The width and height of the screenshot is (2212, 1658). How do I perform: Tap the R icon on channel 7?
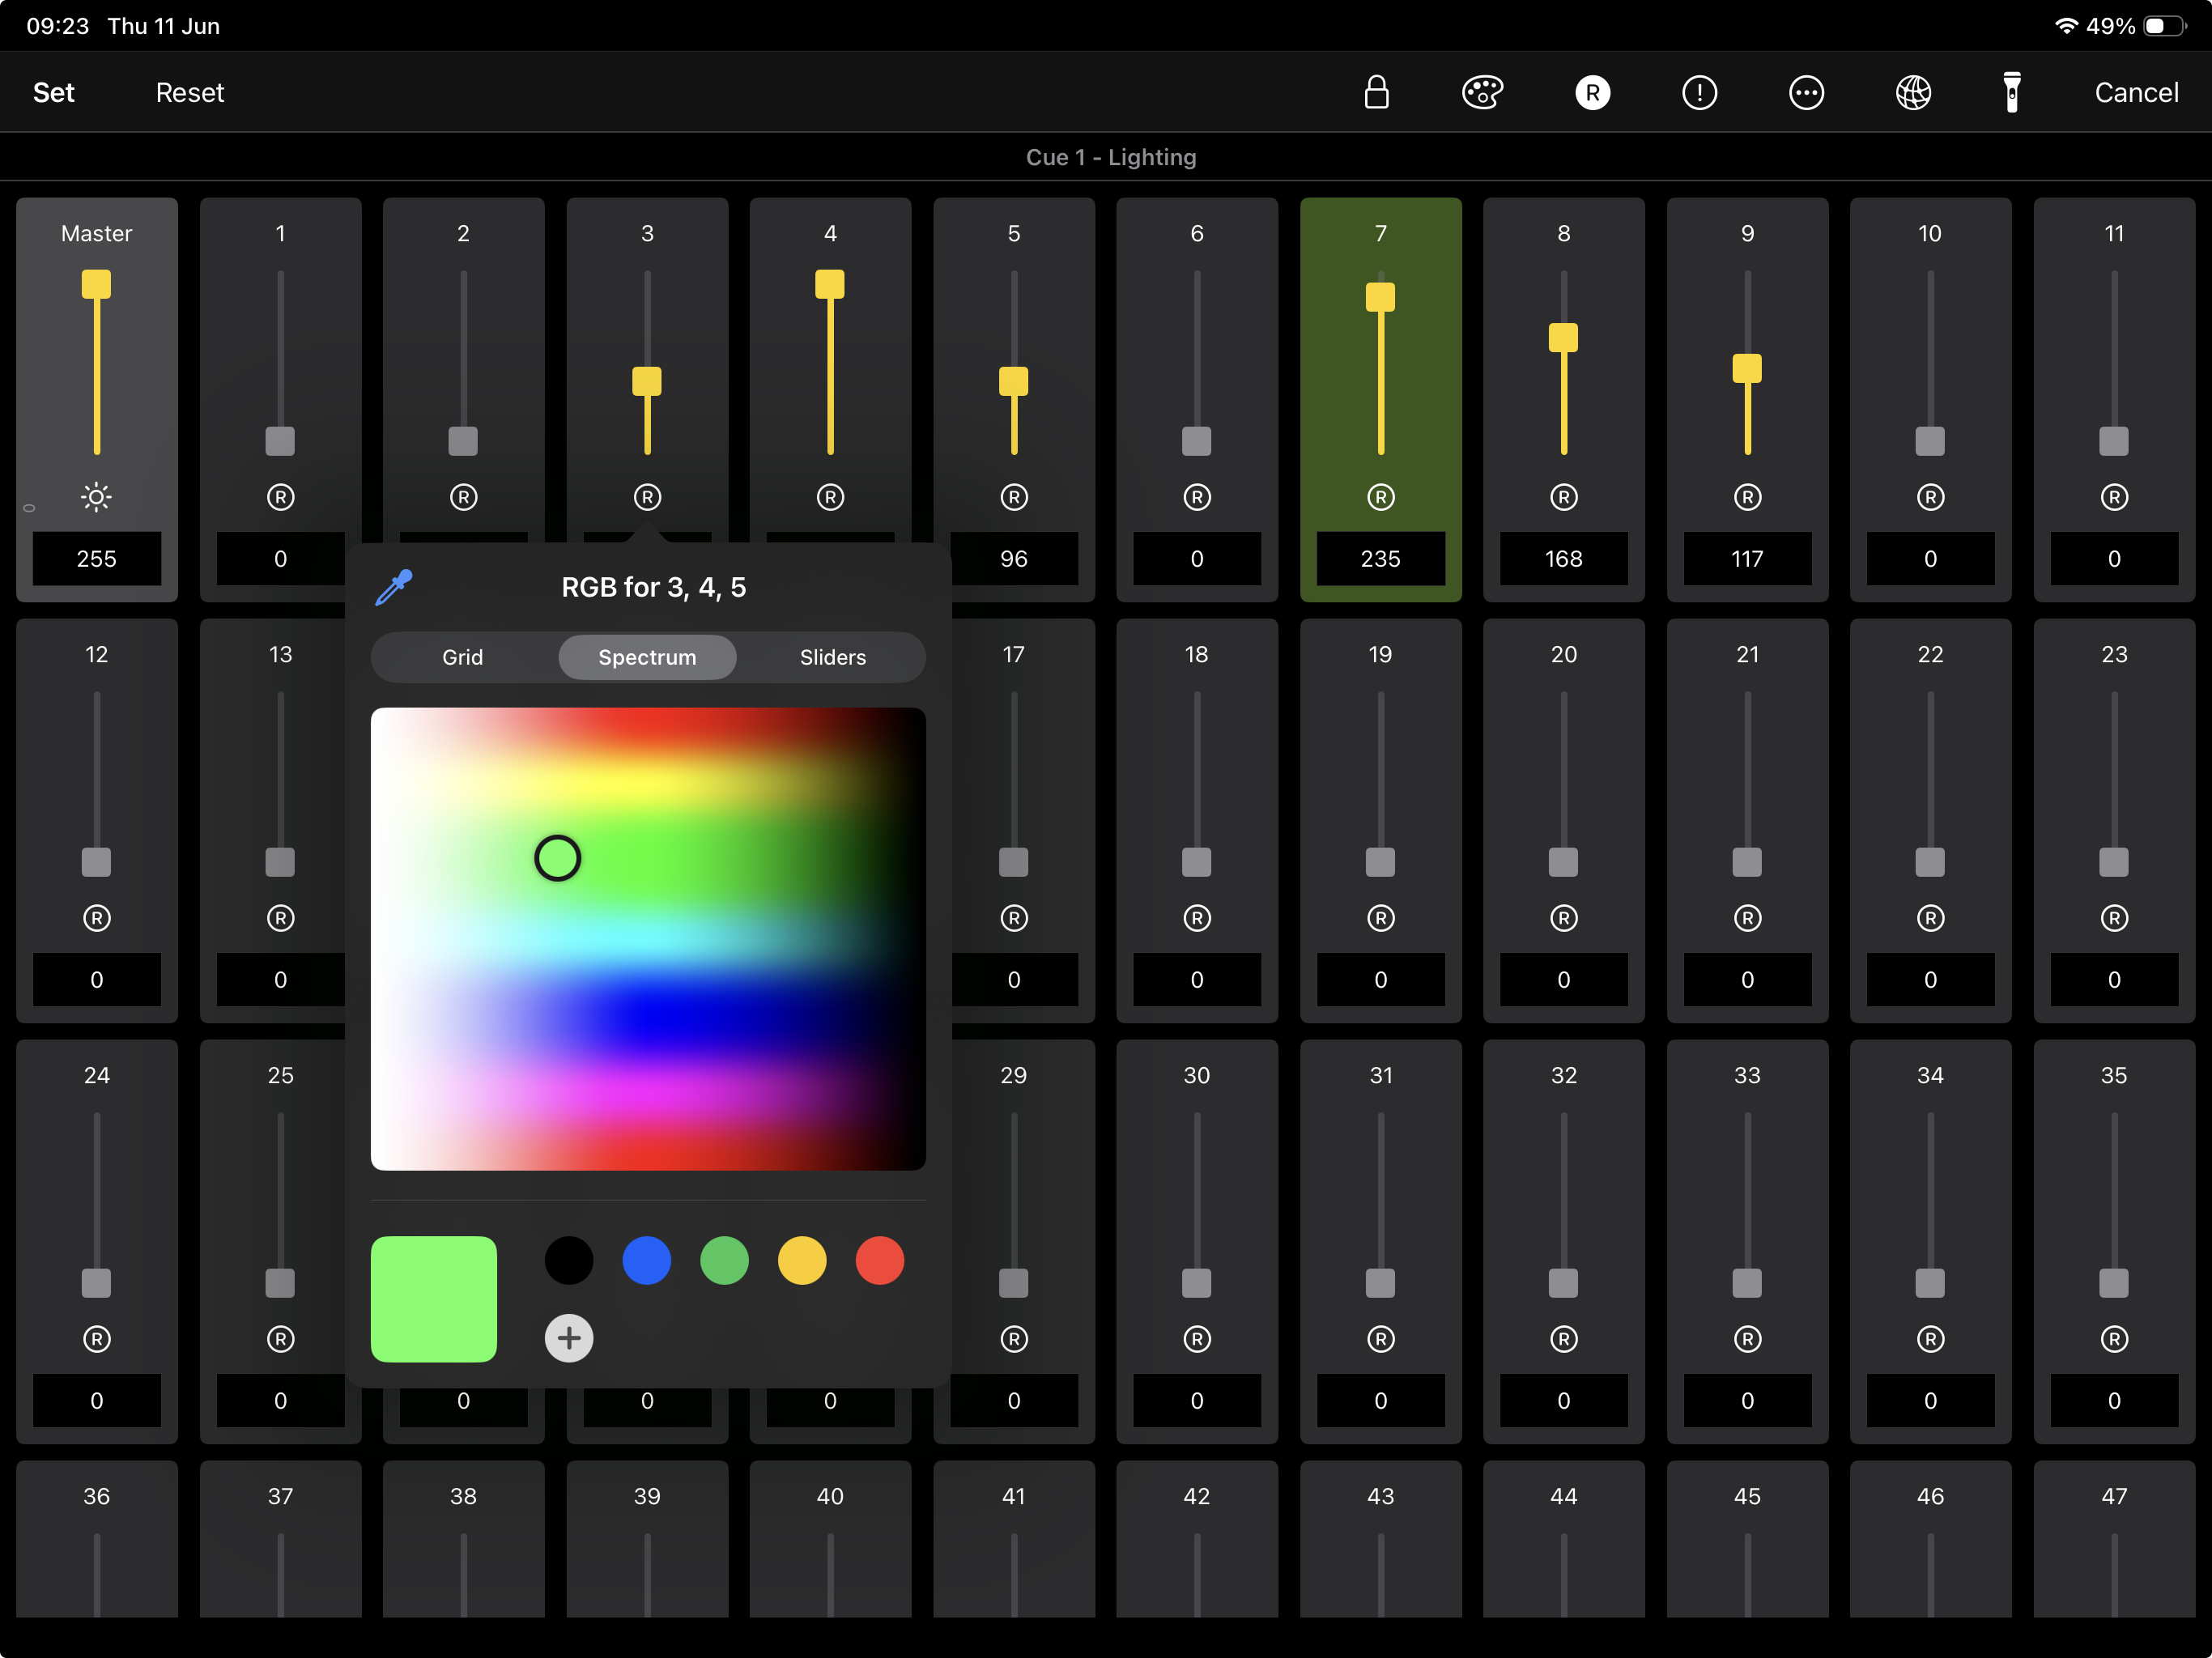(1381, 497)
